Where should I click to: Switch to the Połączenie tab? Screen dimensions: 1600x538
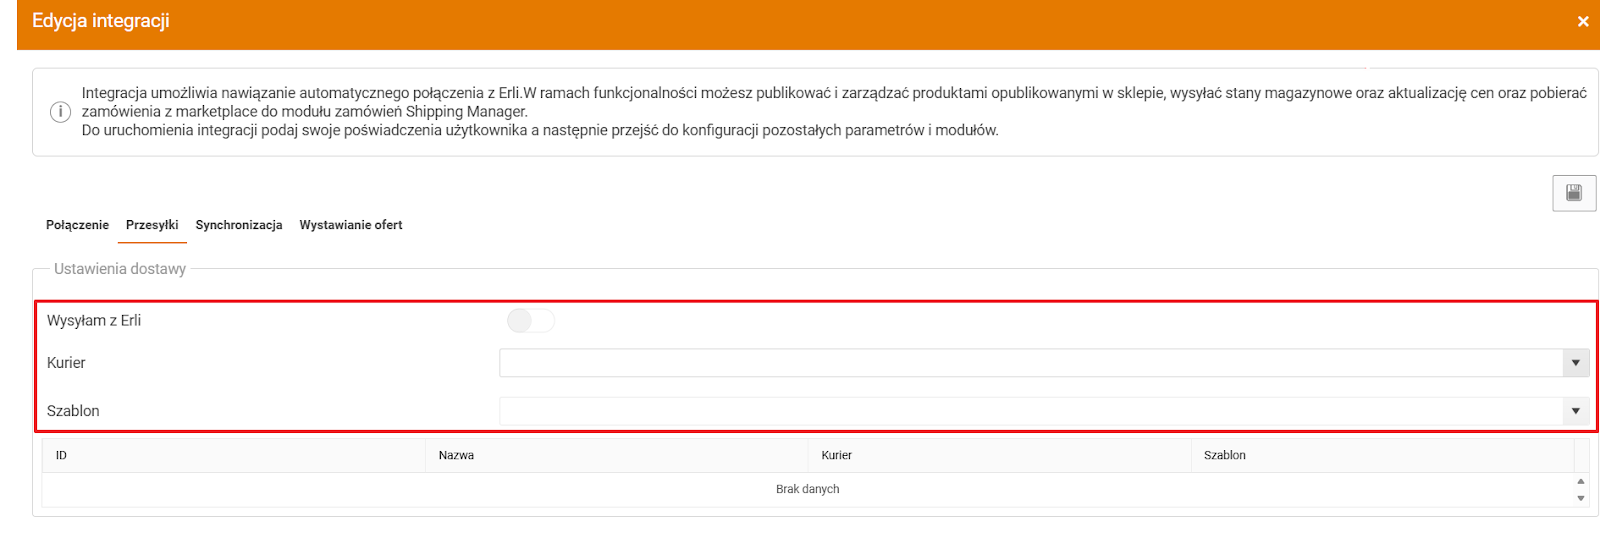coord(77,225)
